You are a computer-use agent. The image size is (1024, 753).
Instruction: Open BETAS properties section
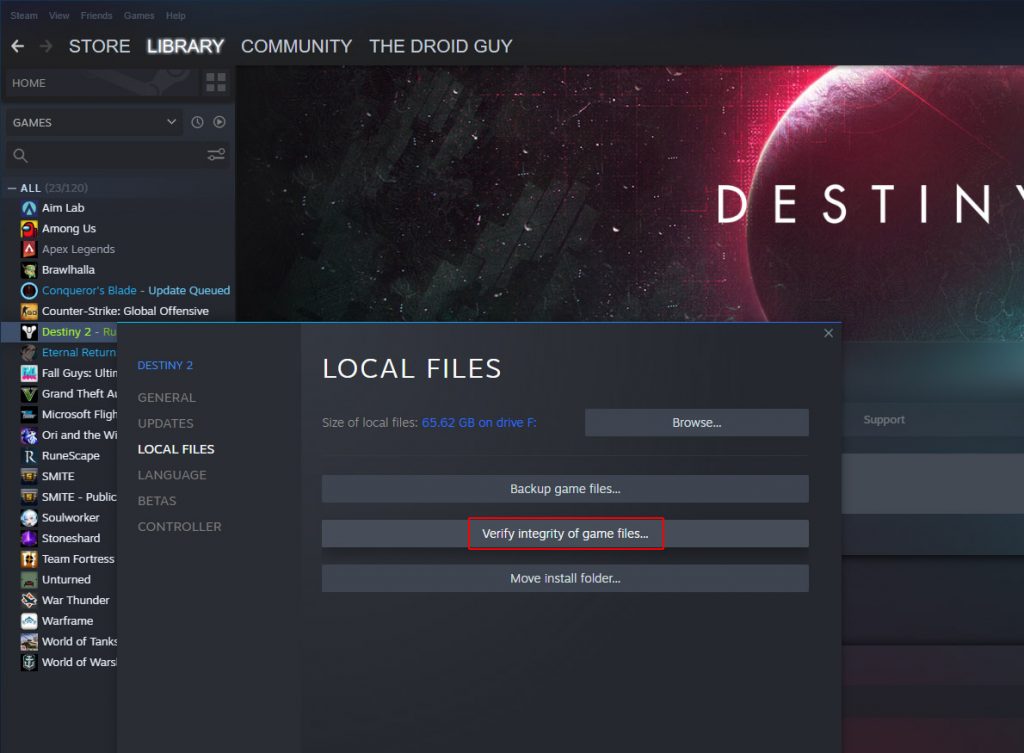[157, 501]
